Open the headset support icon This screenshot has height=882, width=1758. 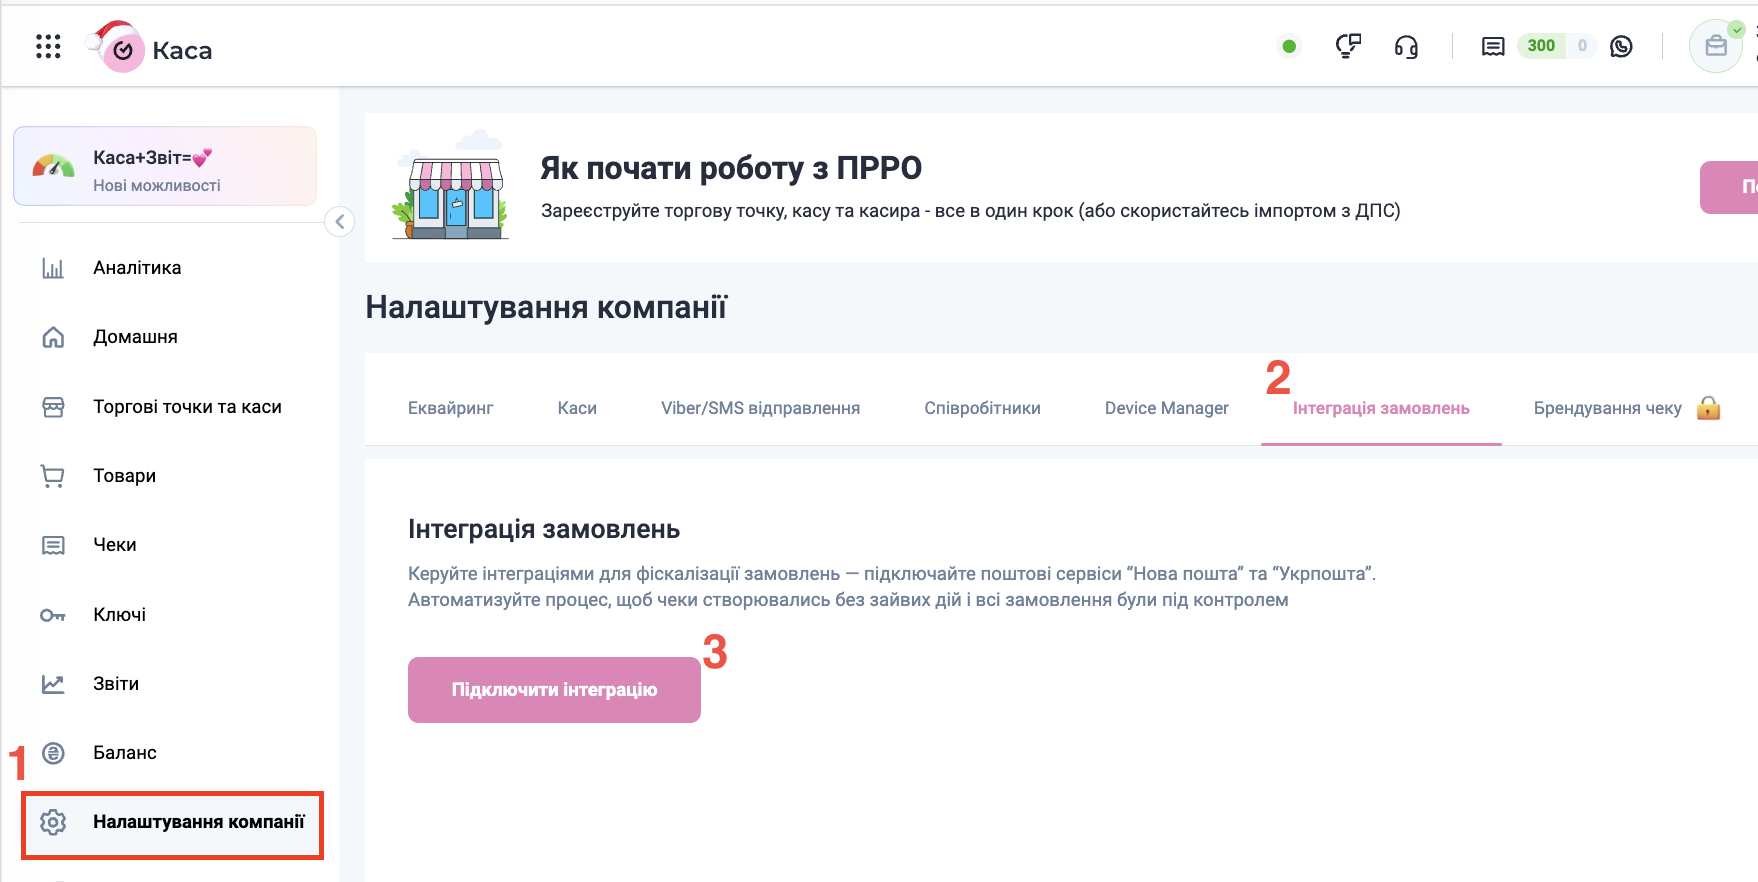coord(1406,47)
